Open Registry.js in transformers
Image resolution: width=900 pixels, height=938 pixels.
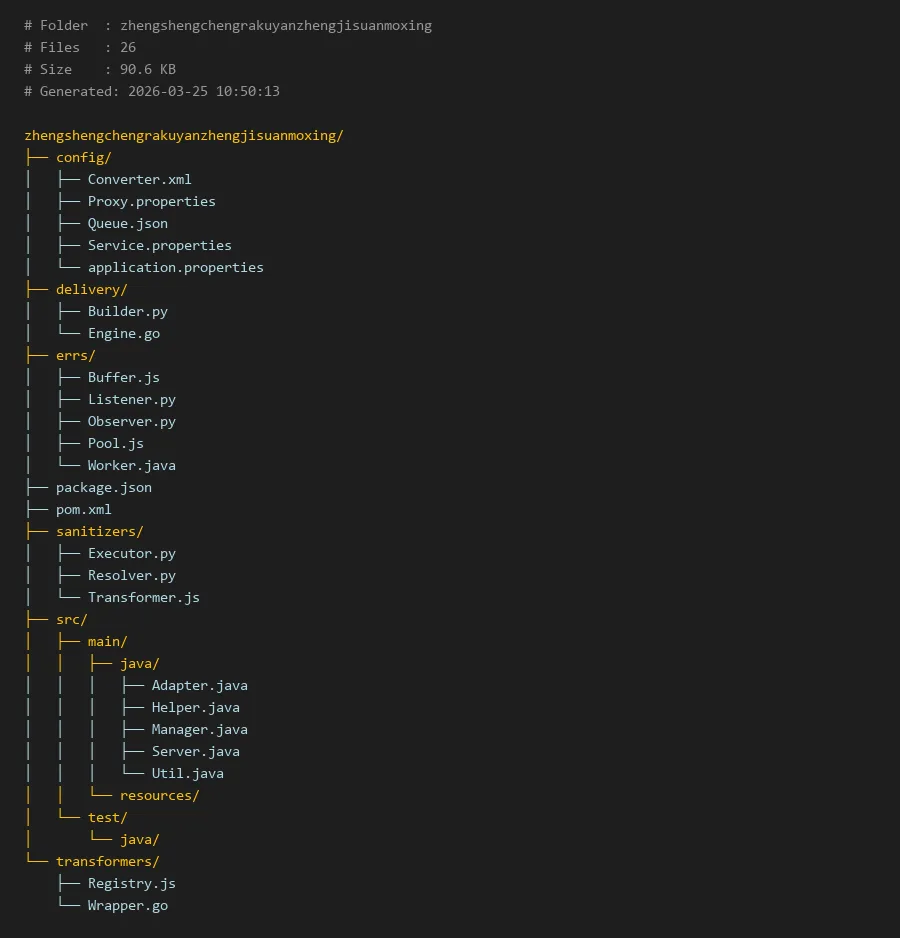coord(131,883)
